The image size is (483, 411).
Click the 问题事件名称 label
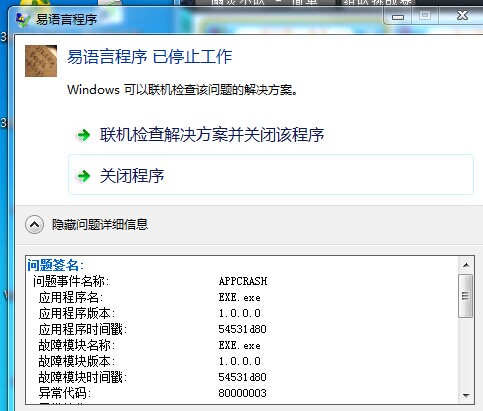tap(71, 281)
